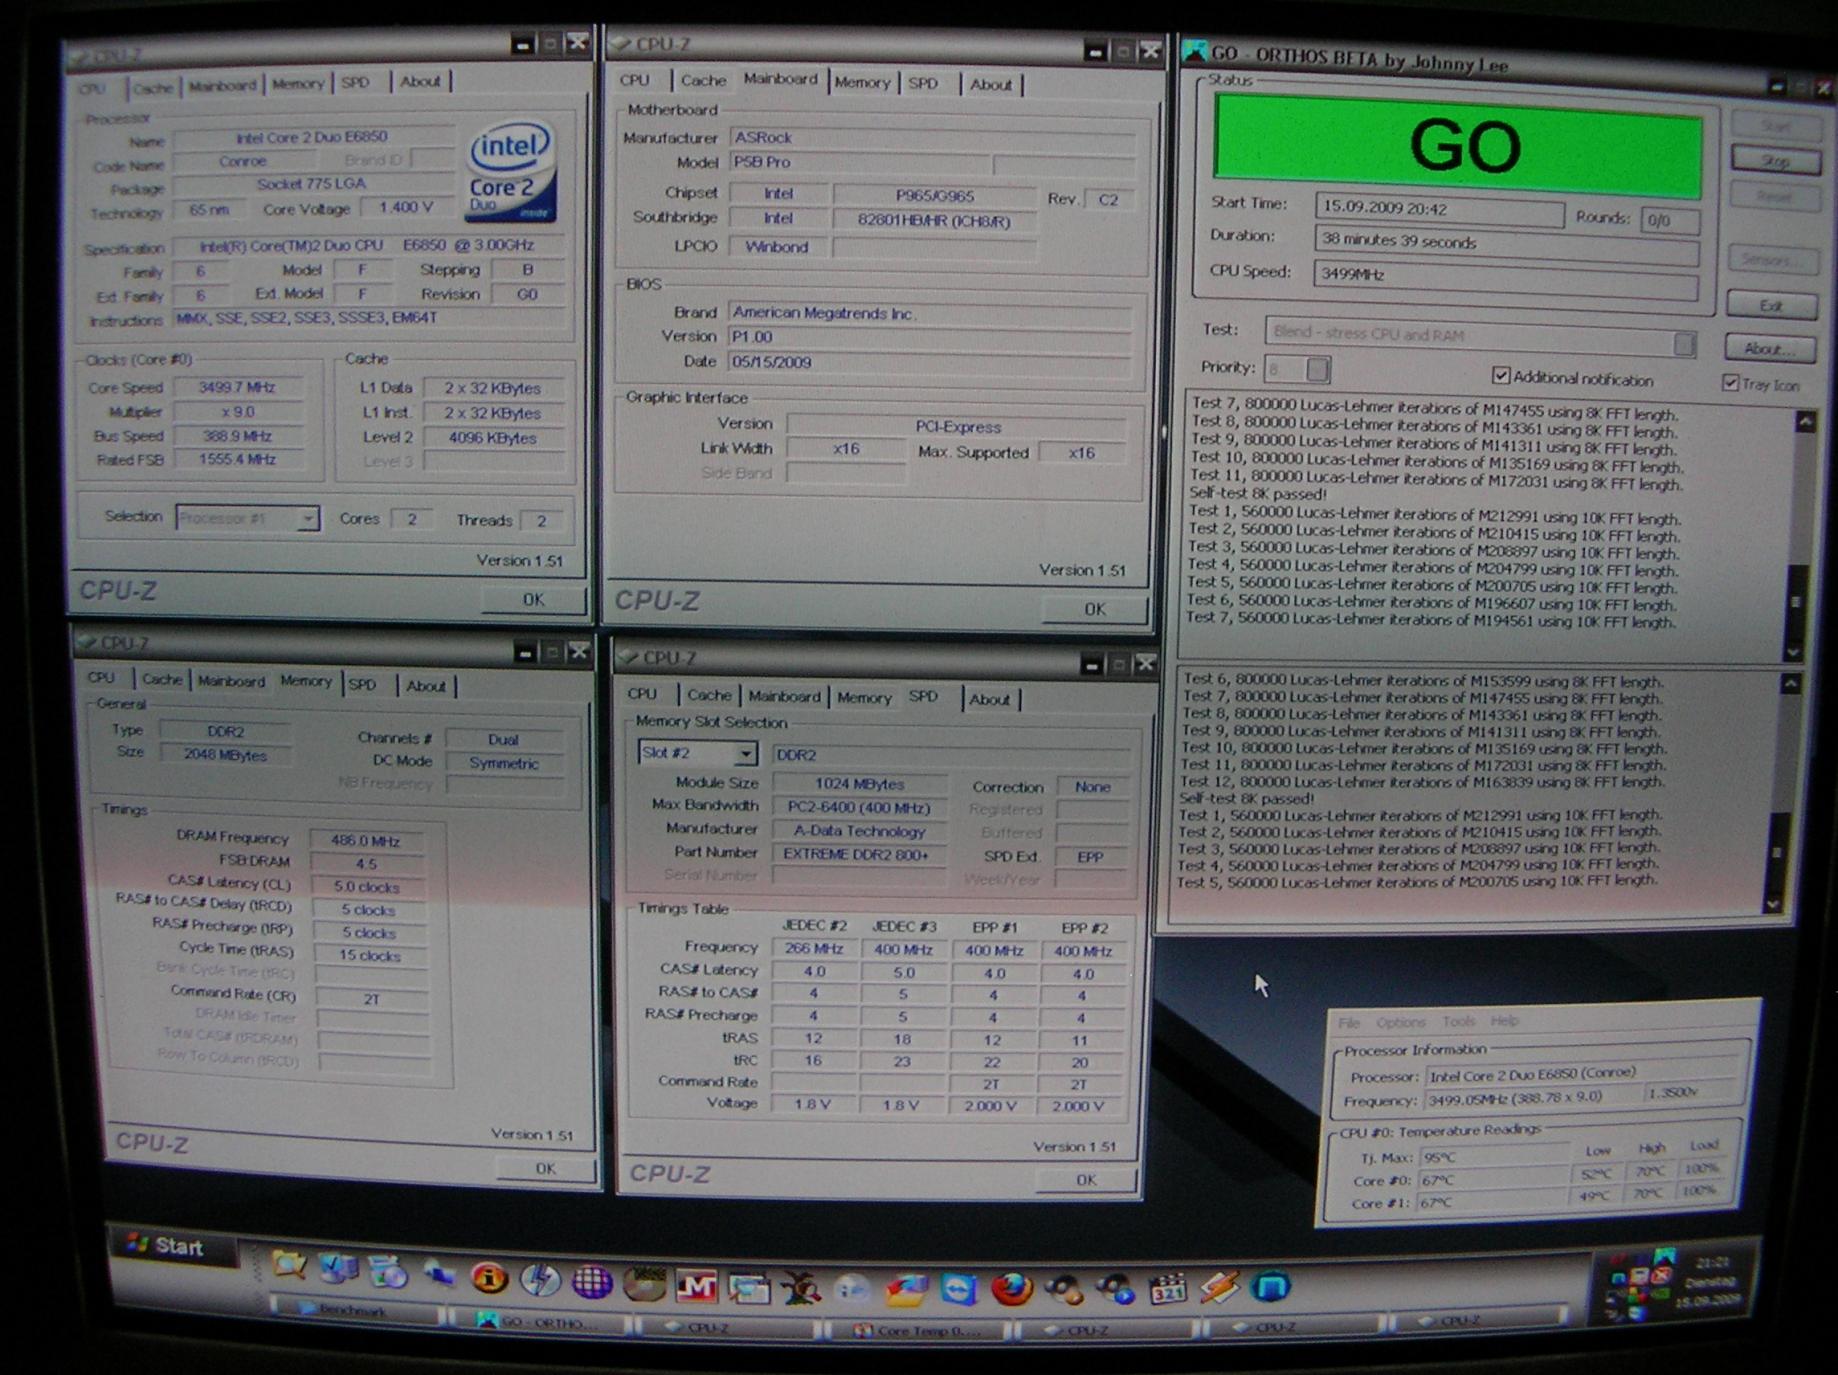Click OK in the CPU tab CPU-Z window
The width and height of the screenshot is (1838, 1375).
click(533, 599)
